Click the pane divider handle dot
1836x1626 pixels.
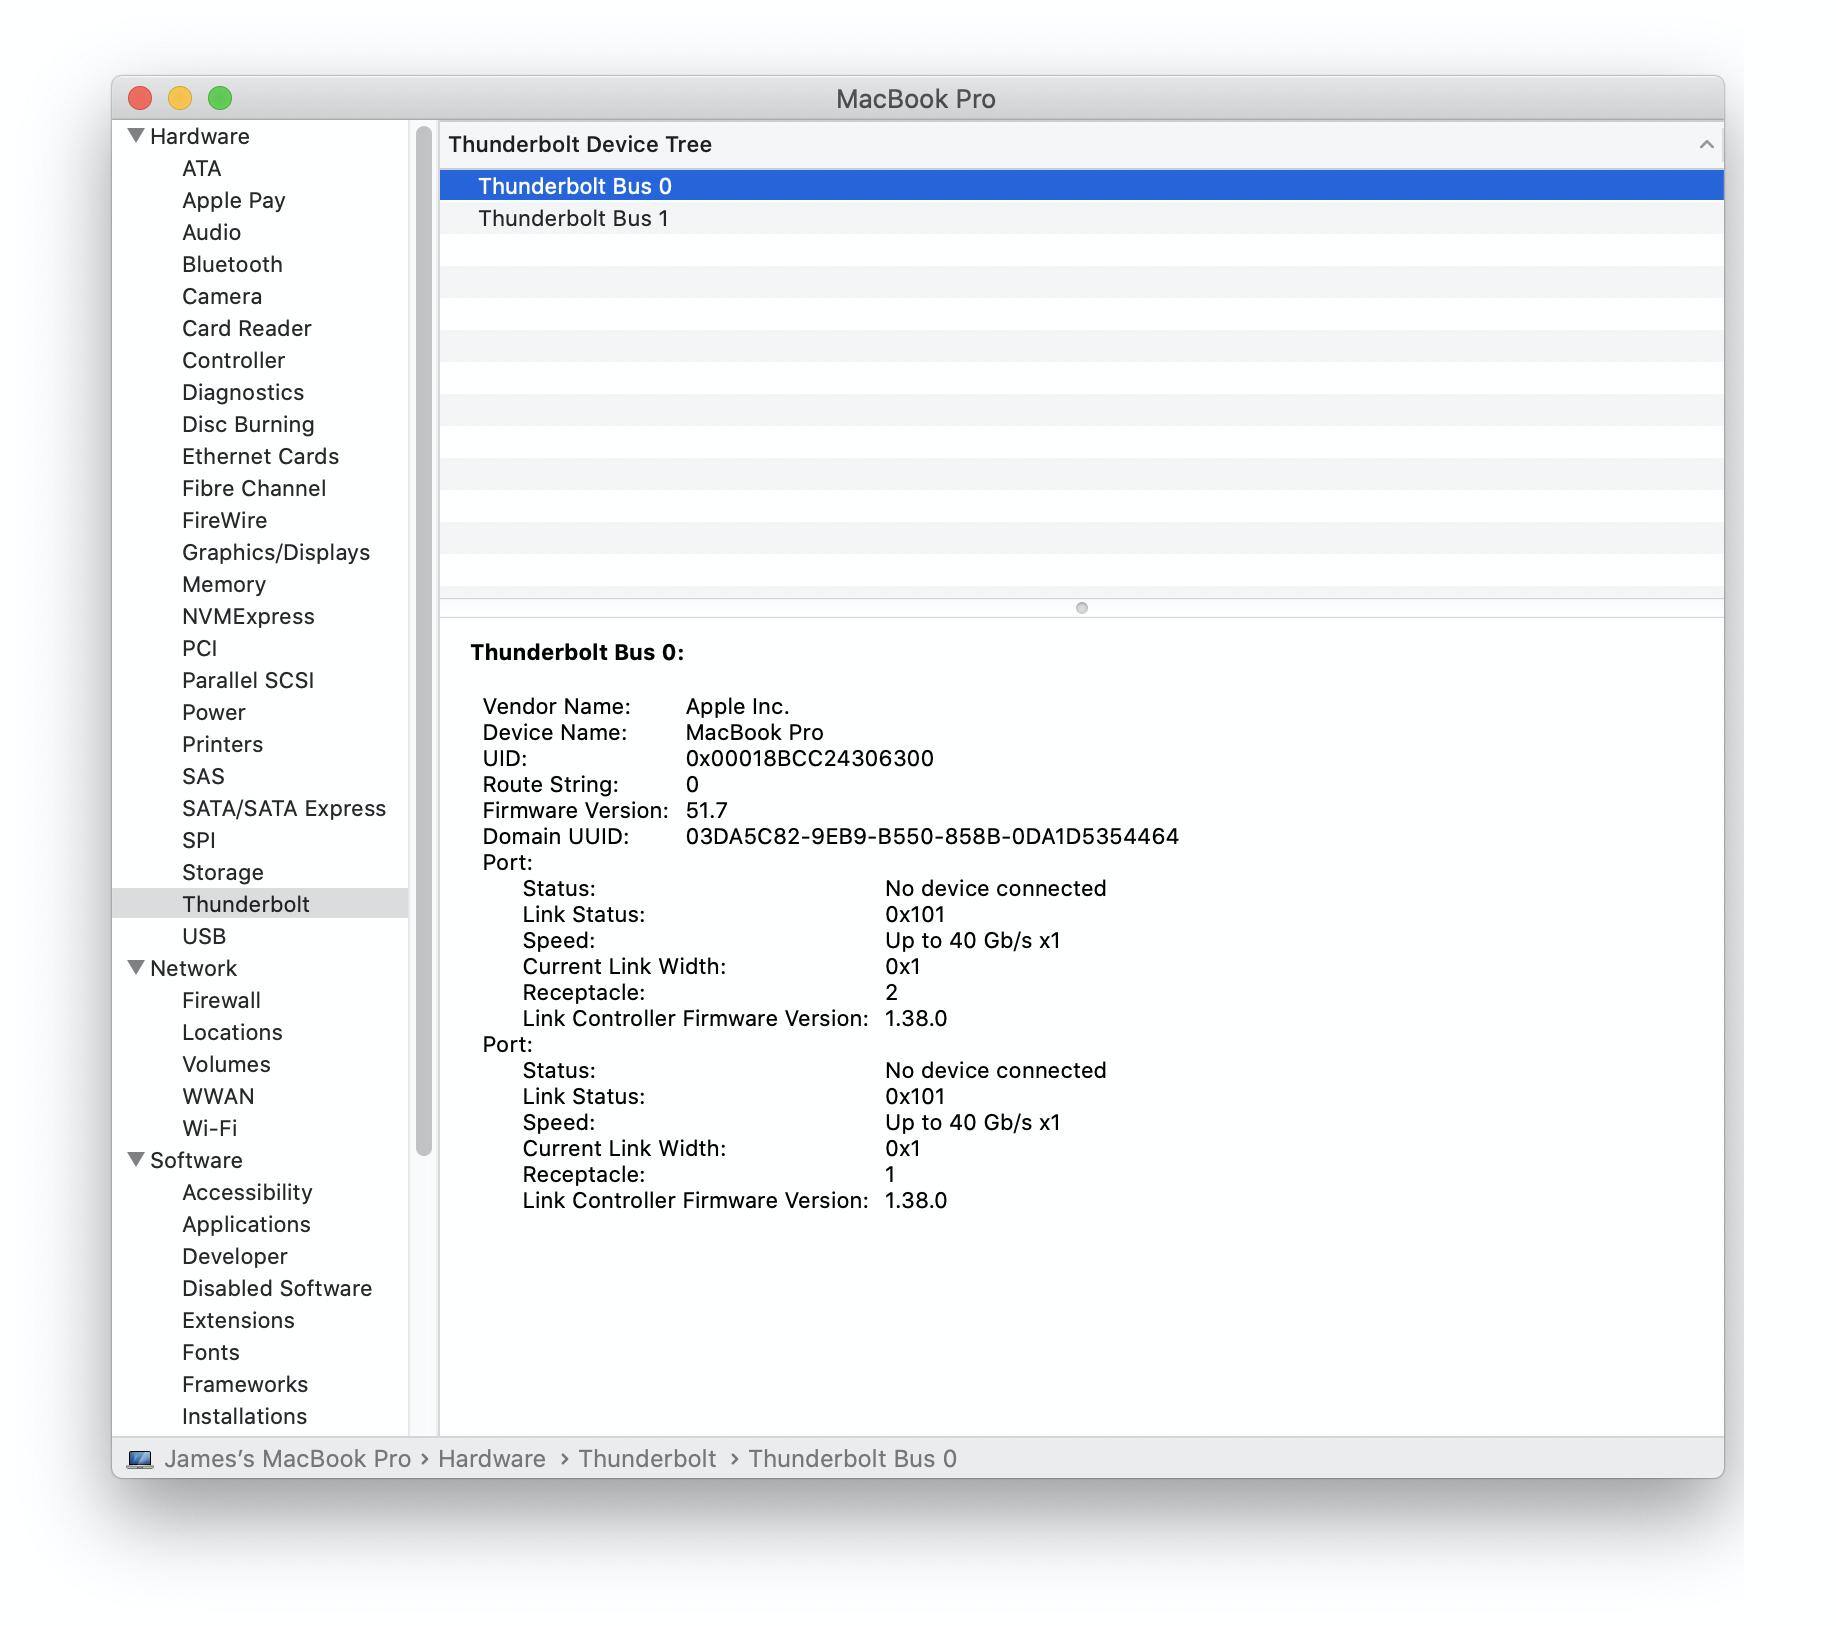1081,608
